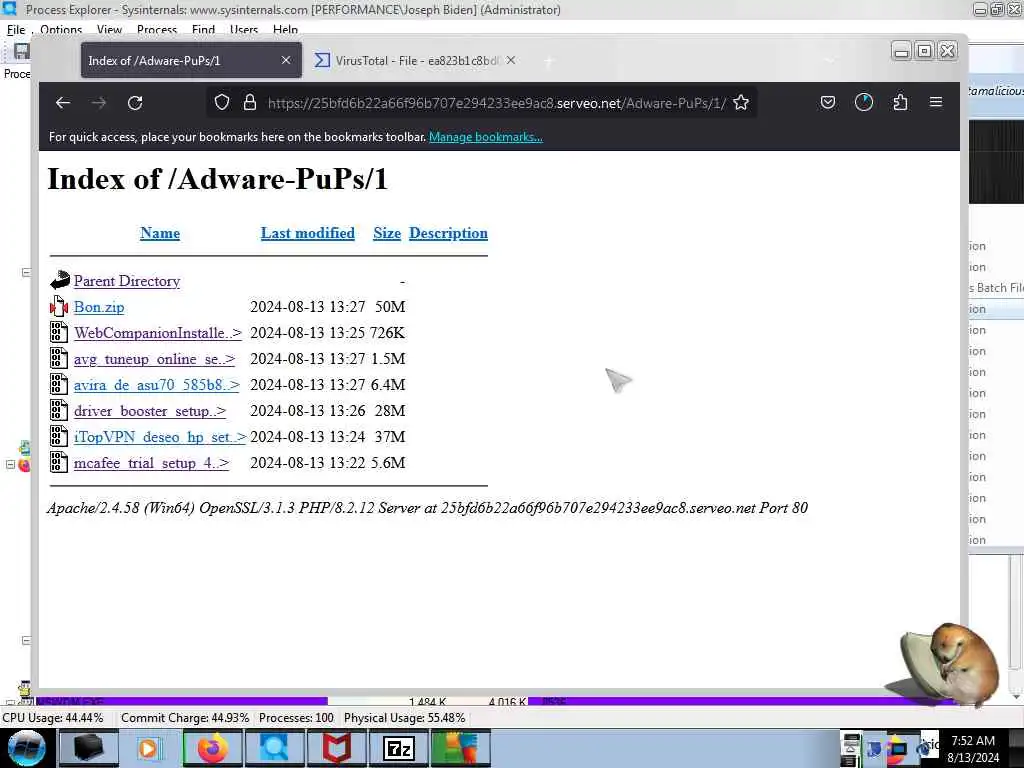This screenshot has height=768, width=1024.
Task: Click the Parent Directory back-arrow icon
Action: [59, 280]
